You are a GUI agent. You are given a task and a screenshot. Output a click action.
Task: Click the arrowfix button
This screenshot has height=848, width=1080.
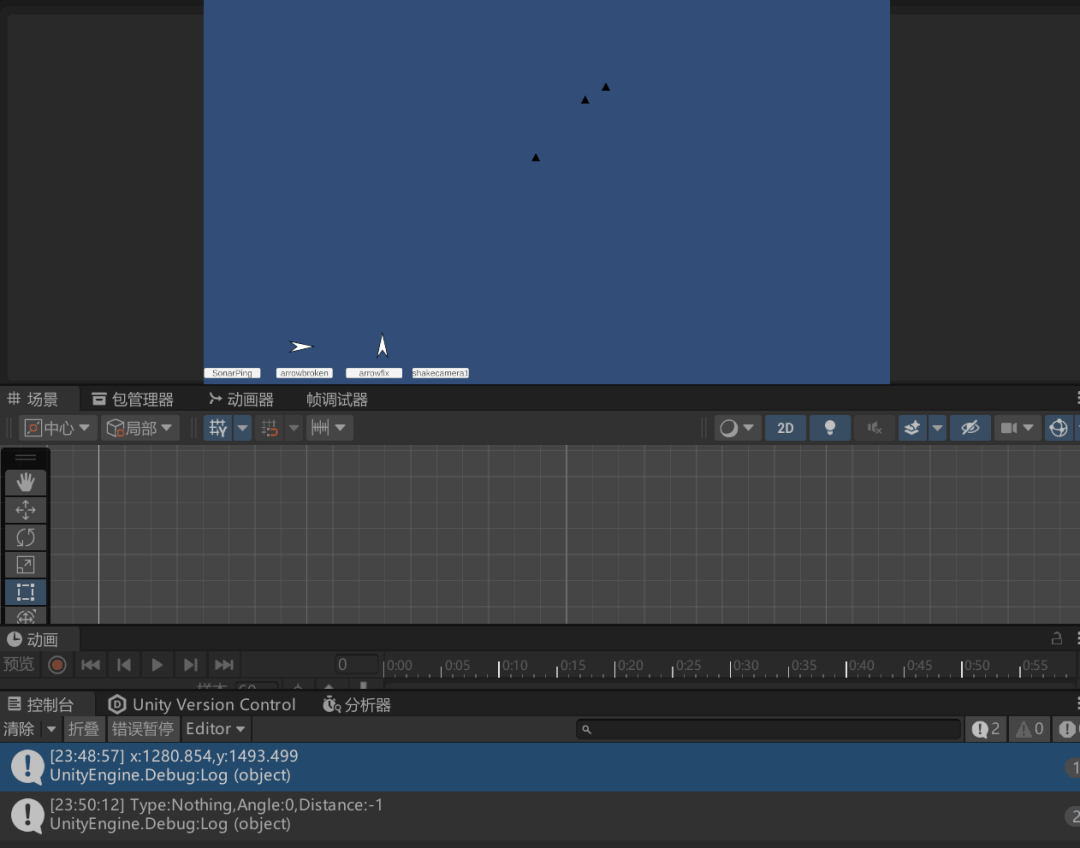click(x=374, y=373)
